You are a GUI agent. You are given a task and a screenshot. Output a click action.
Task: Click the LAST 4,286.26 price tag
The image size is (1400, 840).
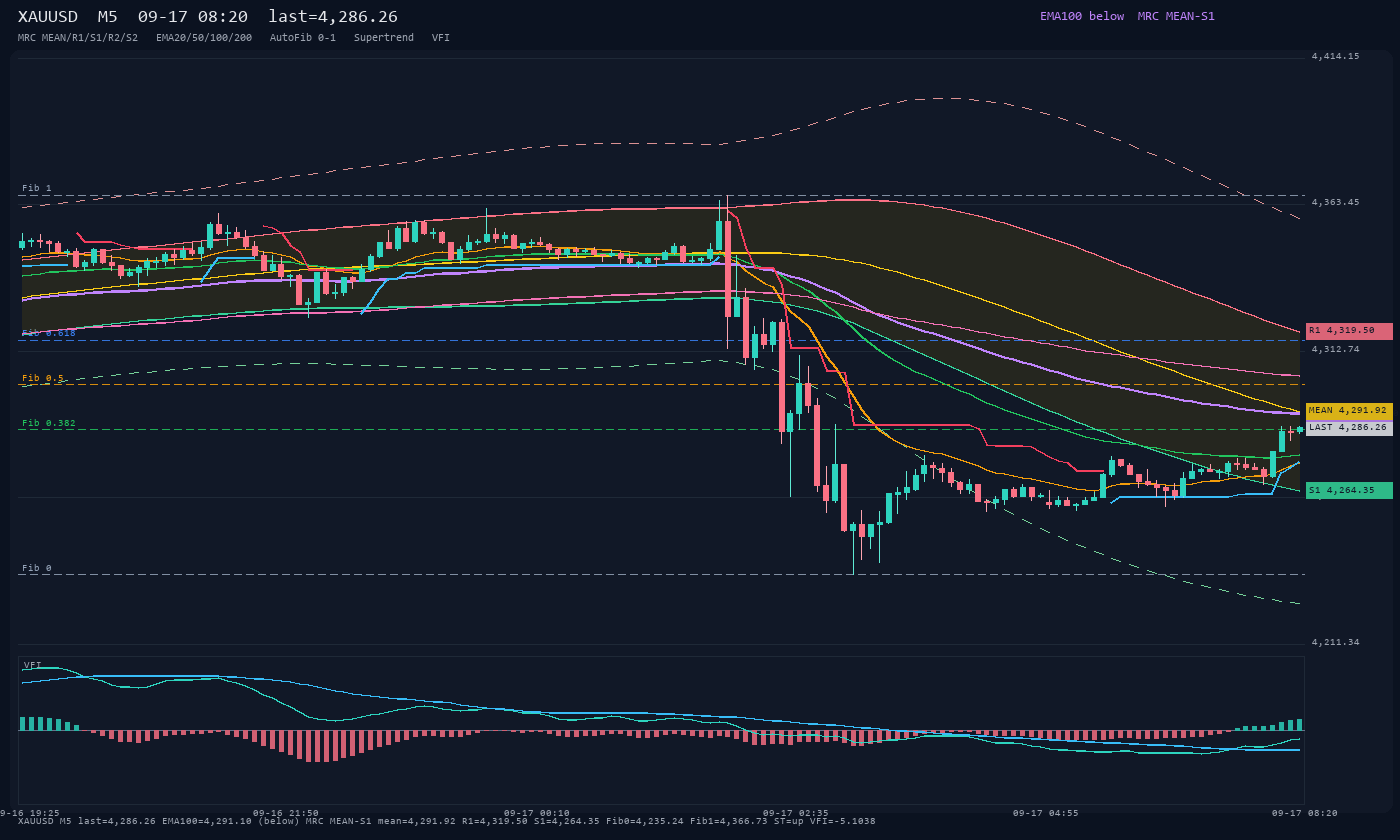pos(1349,428)
